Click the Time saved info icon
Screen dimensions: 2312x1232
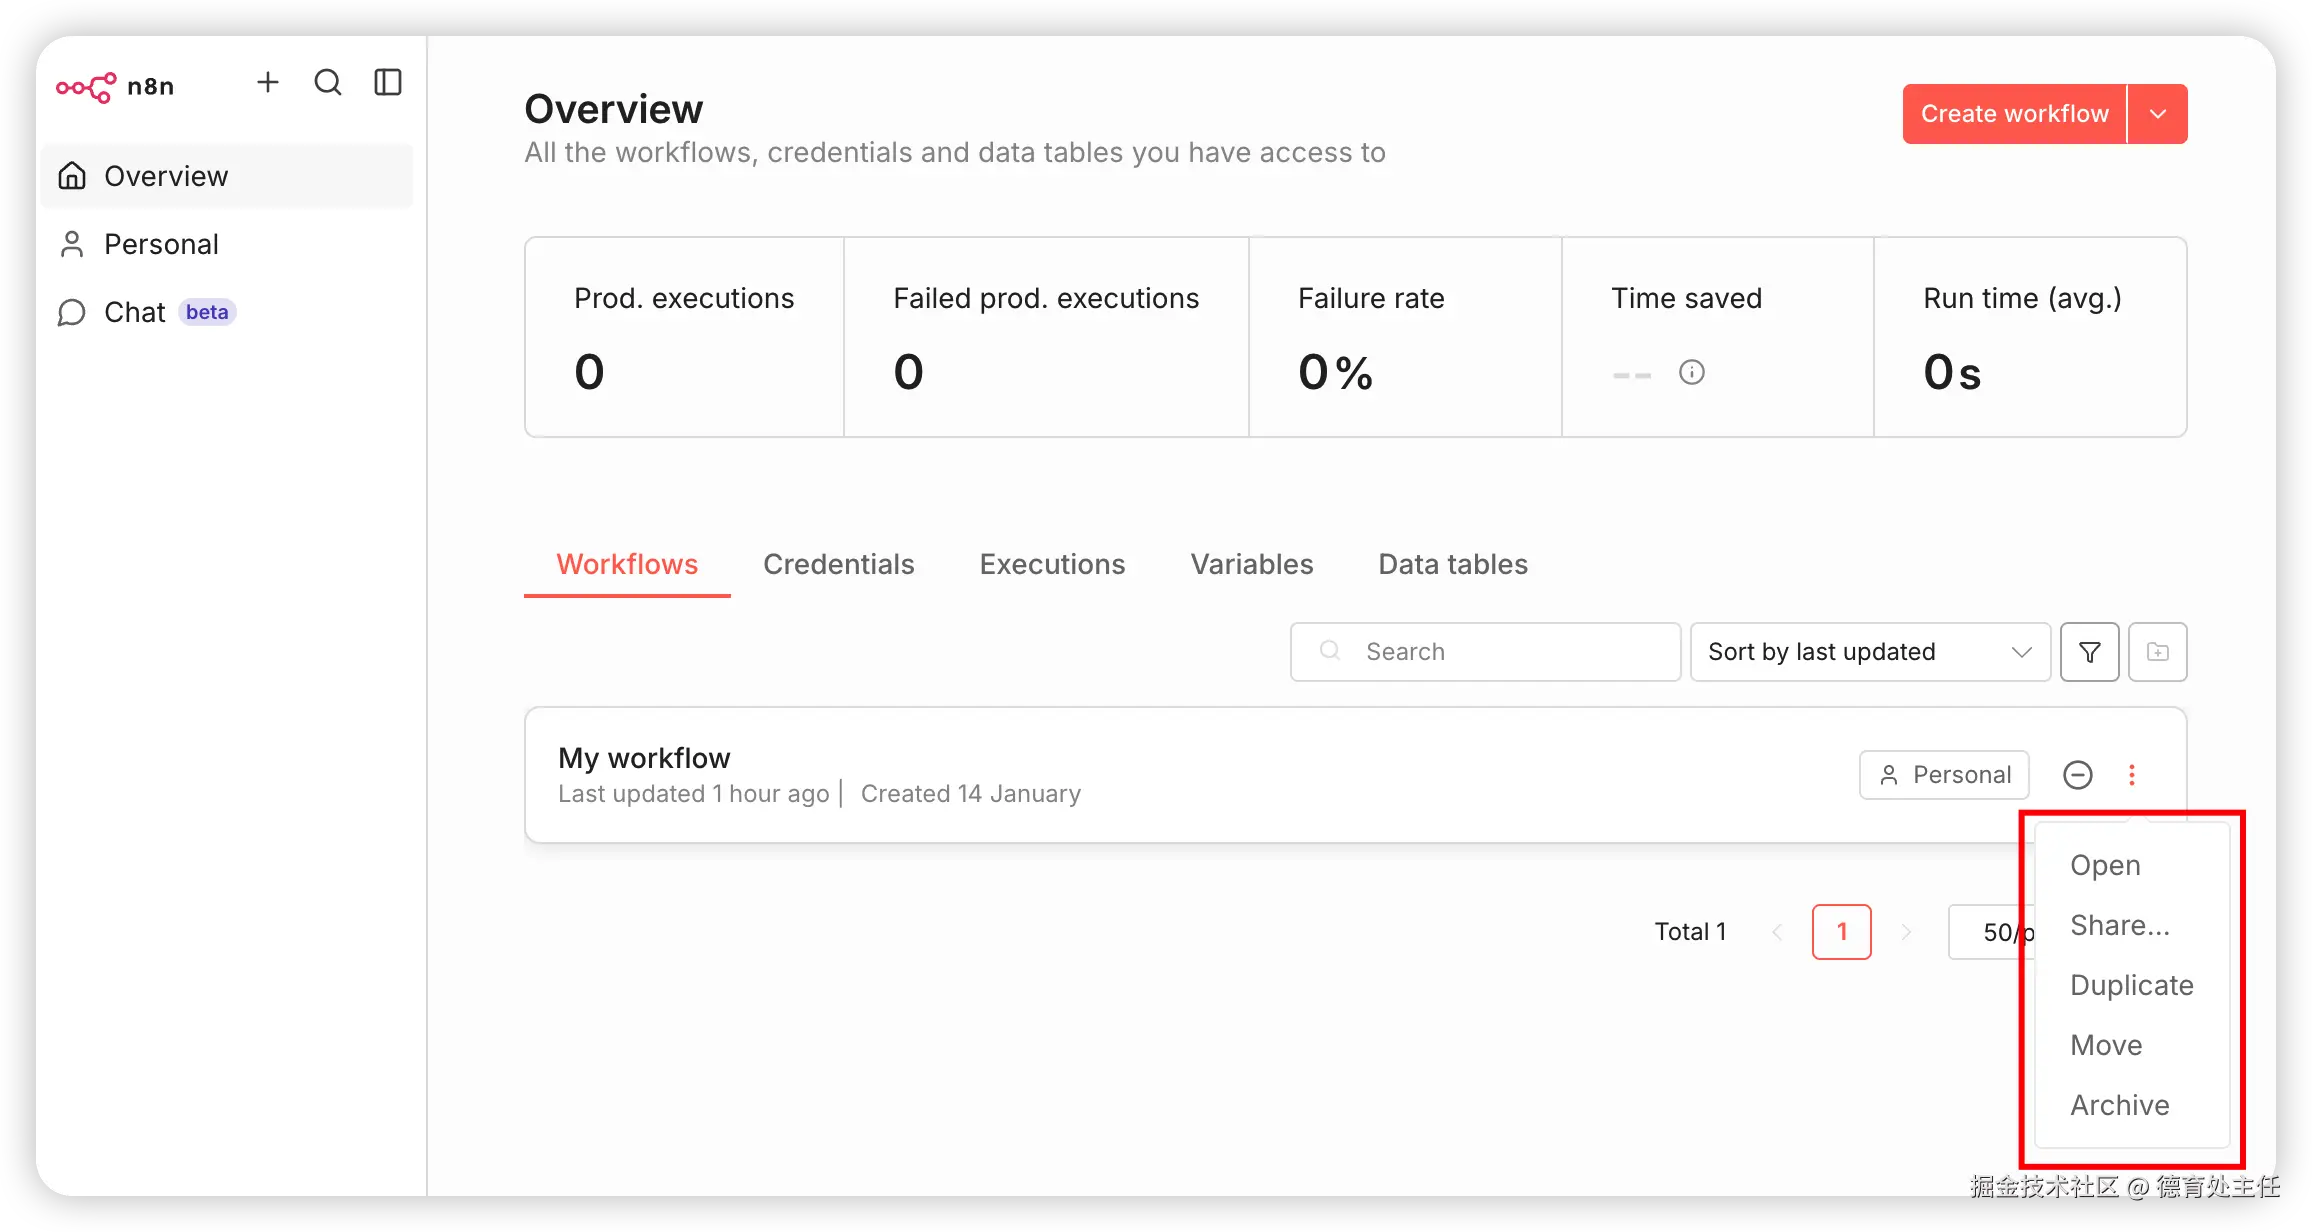[x=1691, y=372]
